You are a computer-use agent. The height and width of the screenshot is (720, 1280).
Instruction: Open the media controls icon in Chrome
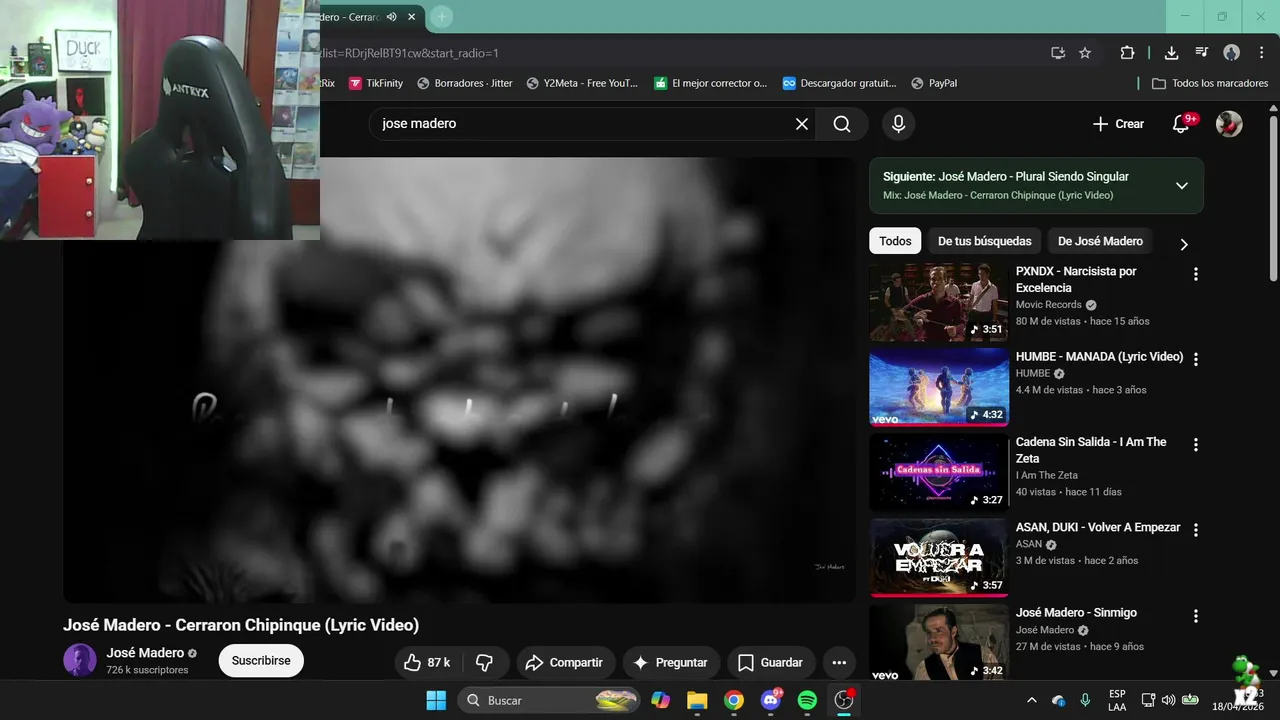pos(1201,53)
